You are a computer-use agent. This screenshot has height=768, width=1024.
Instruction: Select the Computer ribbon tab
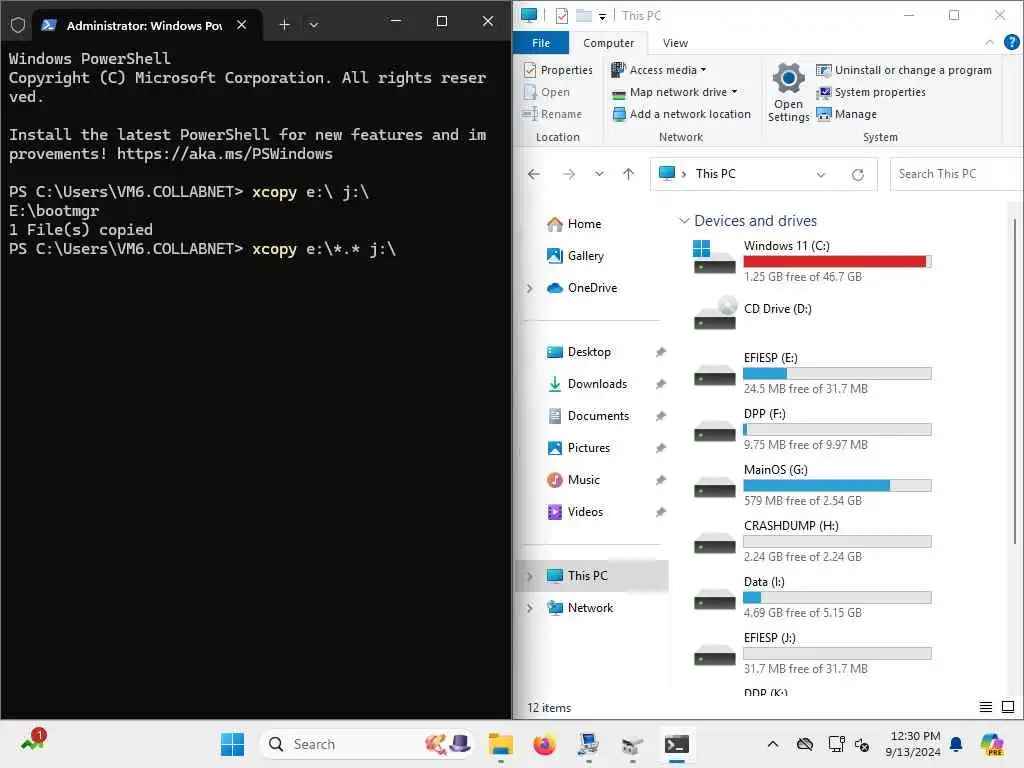click(x=608, y=43)
